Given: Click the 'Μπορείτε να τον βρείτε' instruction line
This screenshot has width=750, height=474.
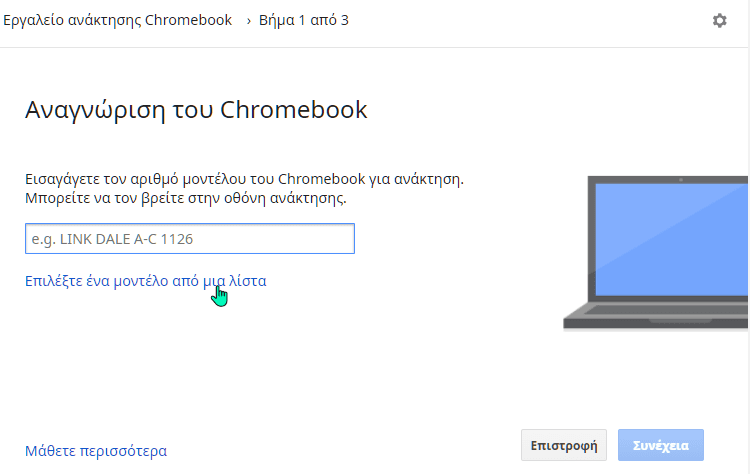Looking at the screenshot, I should click(186, 198).
